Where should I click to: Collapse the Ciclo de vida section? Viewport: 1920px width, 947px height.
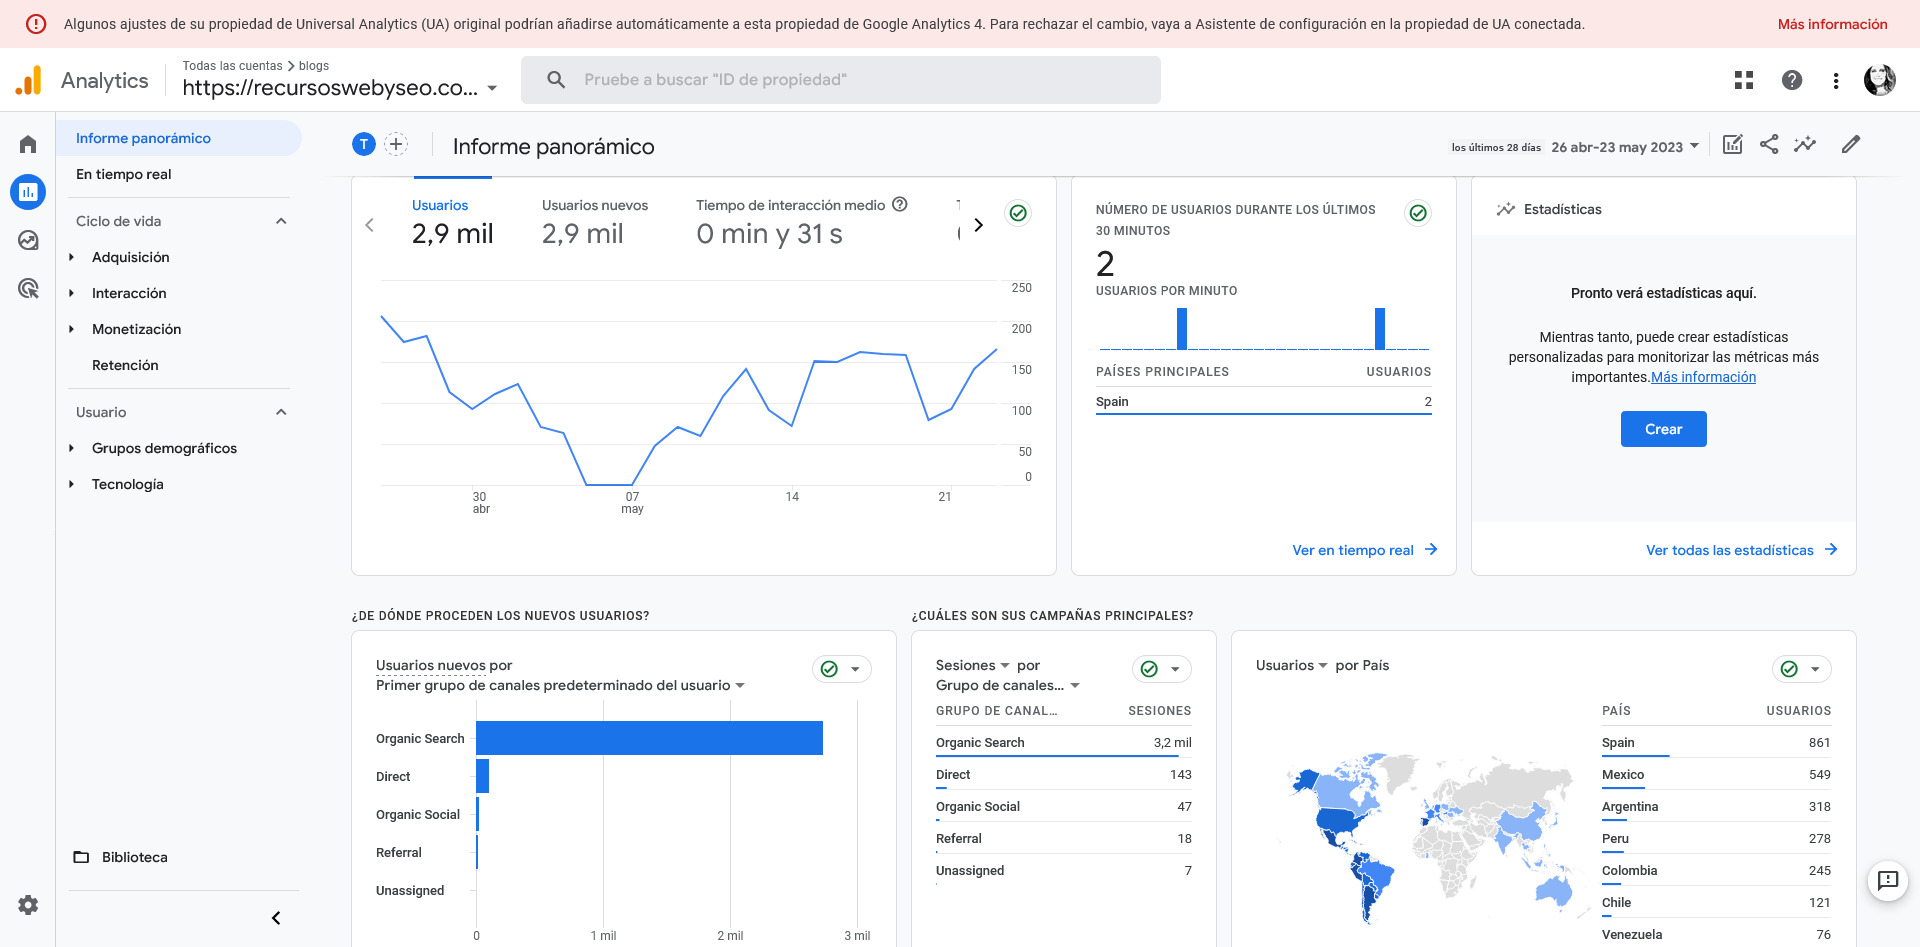point(281,221)
